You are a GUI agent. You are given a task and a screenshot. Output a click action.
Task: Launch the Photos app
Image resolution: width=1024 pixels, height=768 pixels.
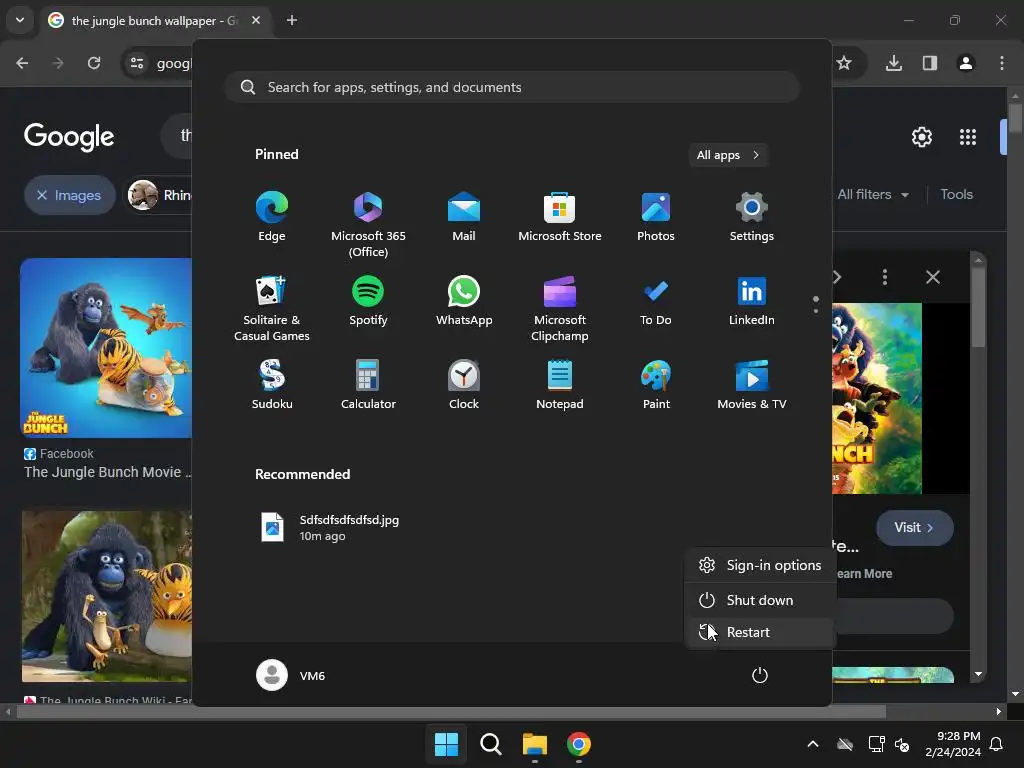click(656, 217)
